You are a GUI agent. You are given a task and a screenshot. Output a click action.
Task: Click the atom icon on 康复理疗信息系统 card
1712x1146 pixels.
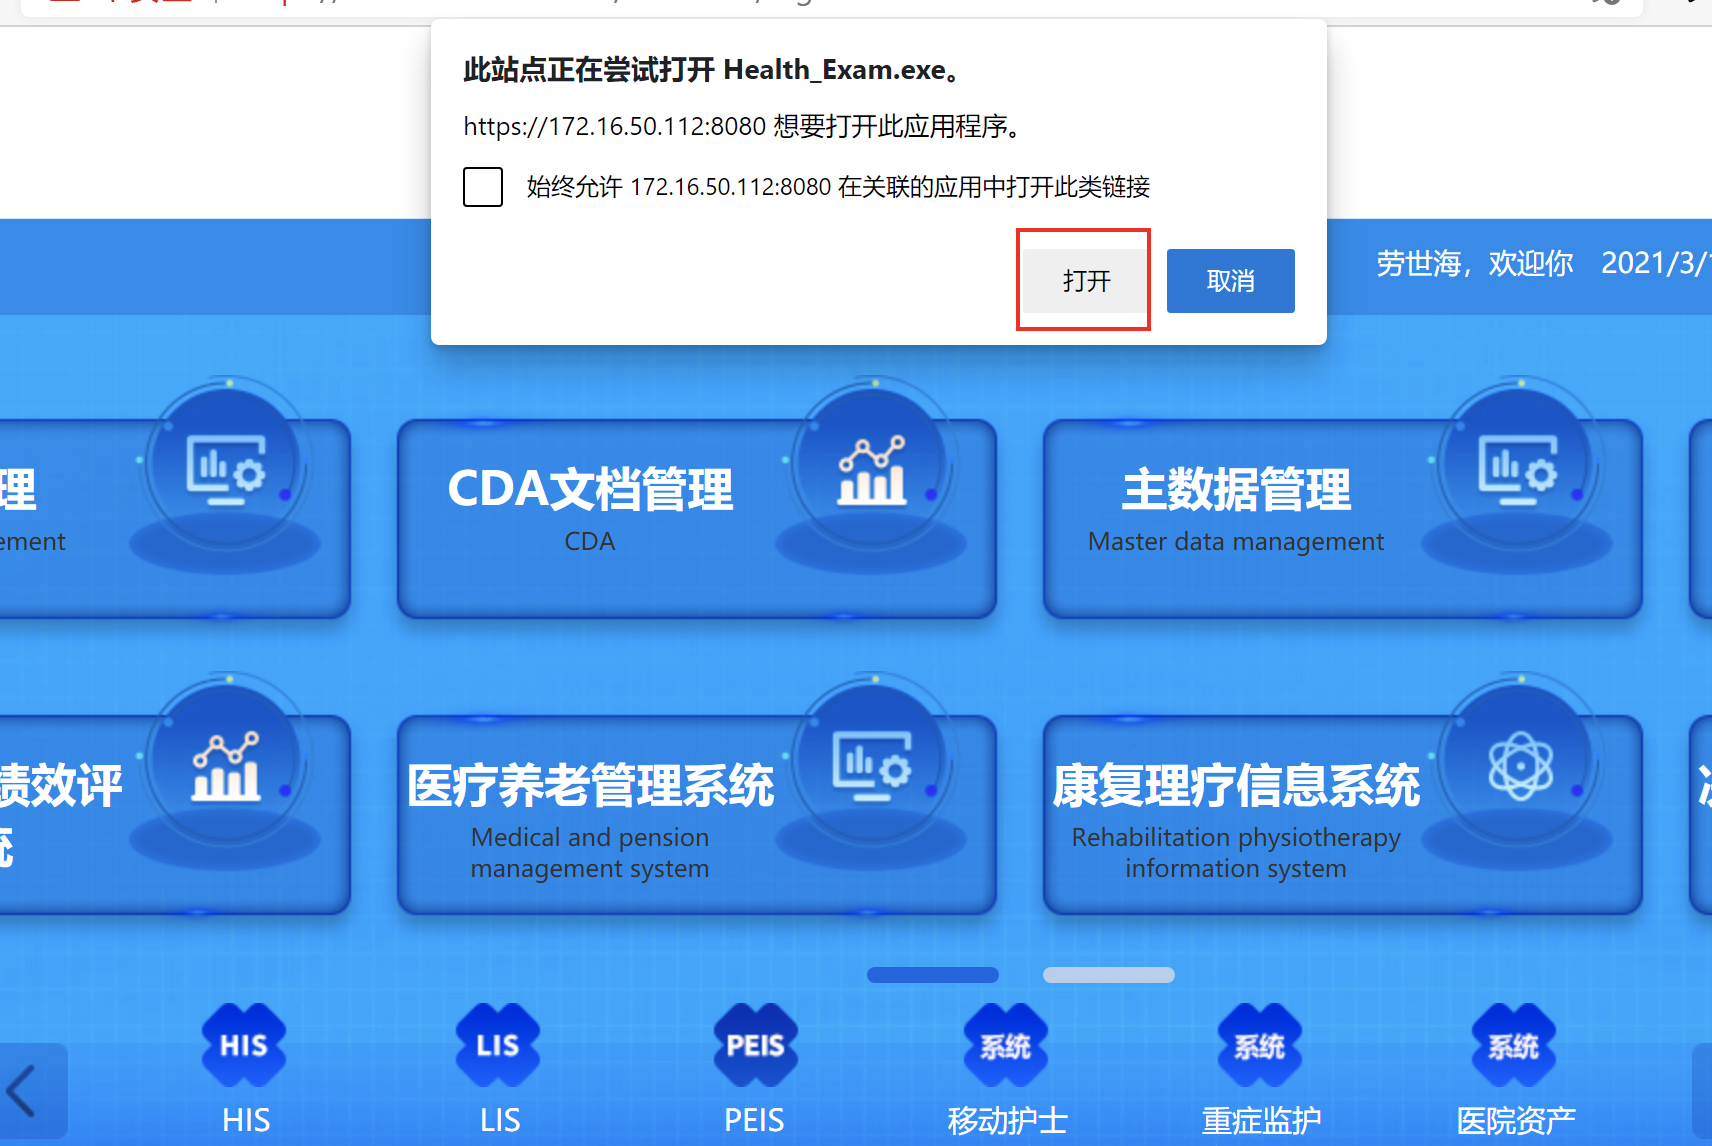point(1520,766)
